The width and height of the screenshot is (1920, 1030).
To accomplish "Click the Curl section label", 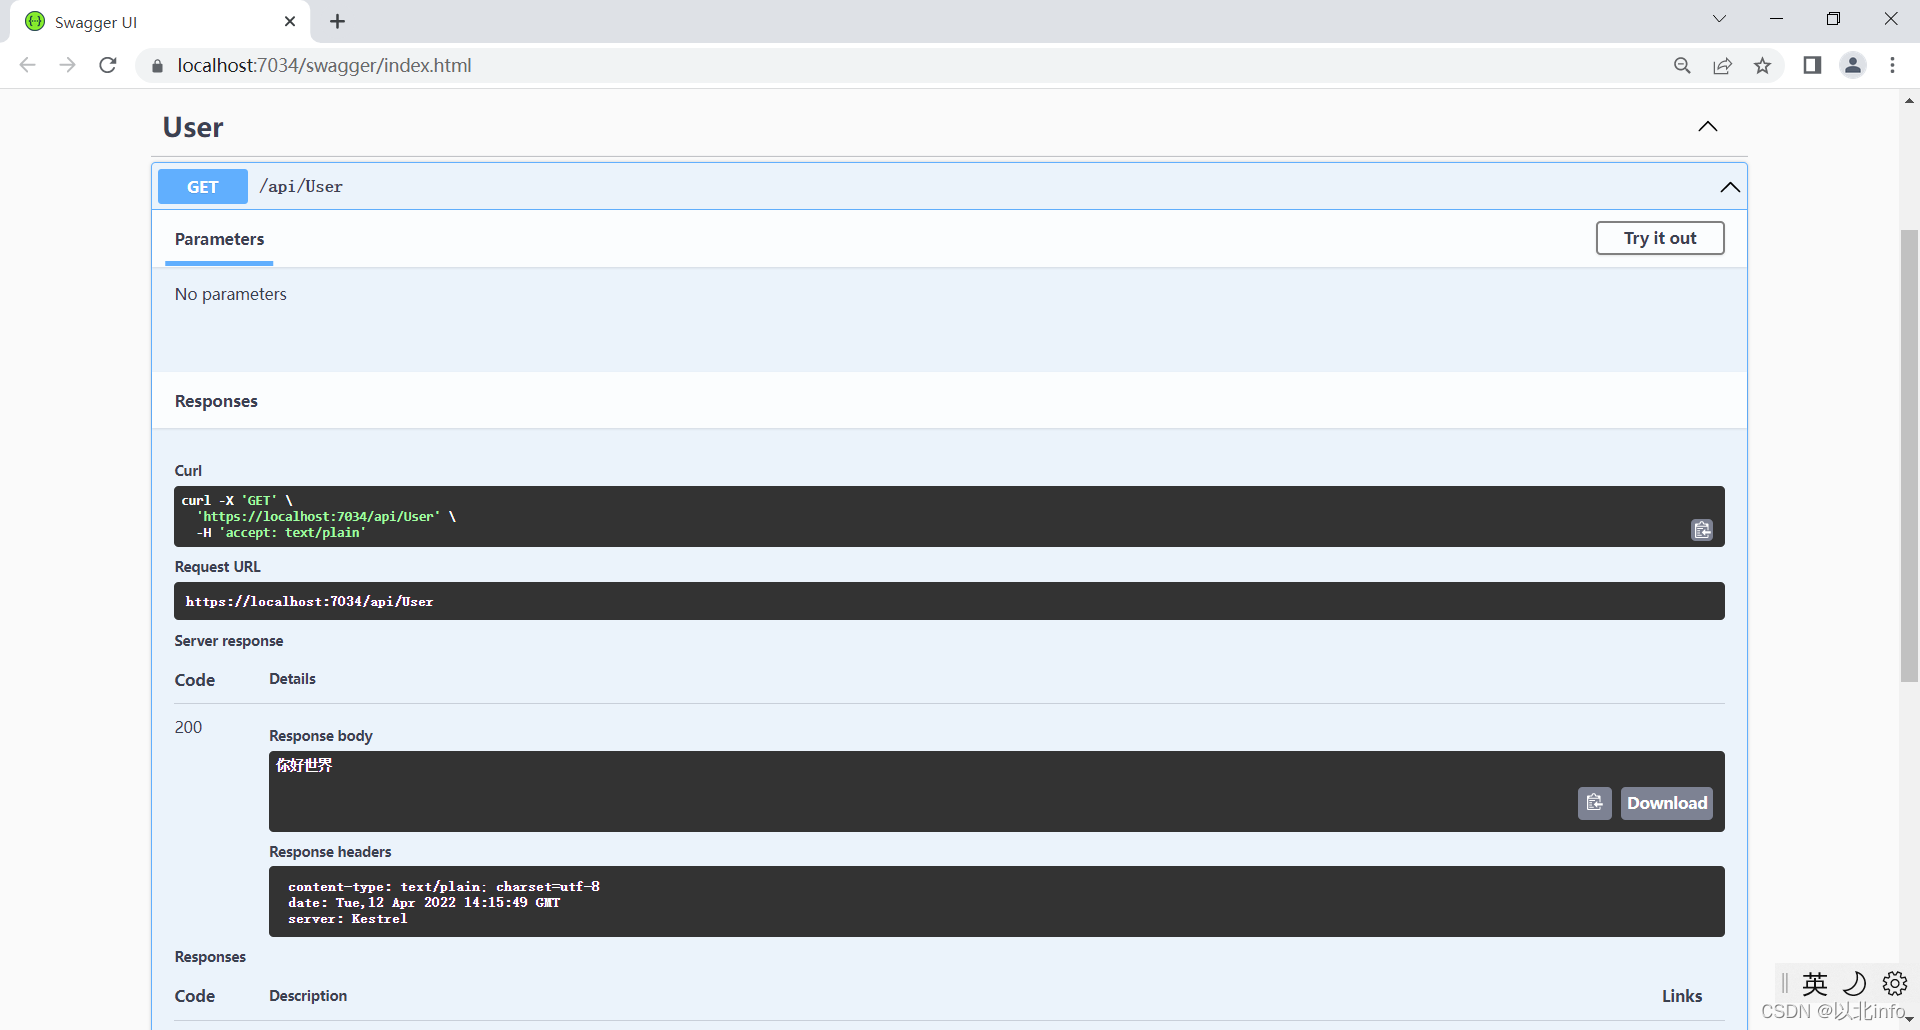I will (188, 471).
